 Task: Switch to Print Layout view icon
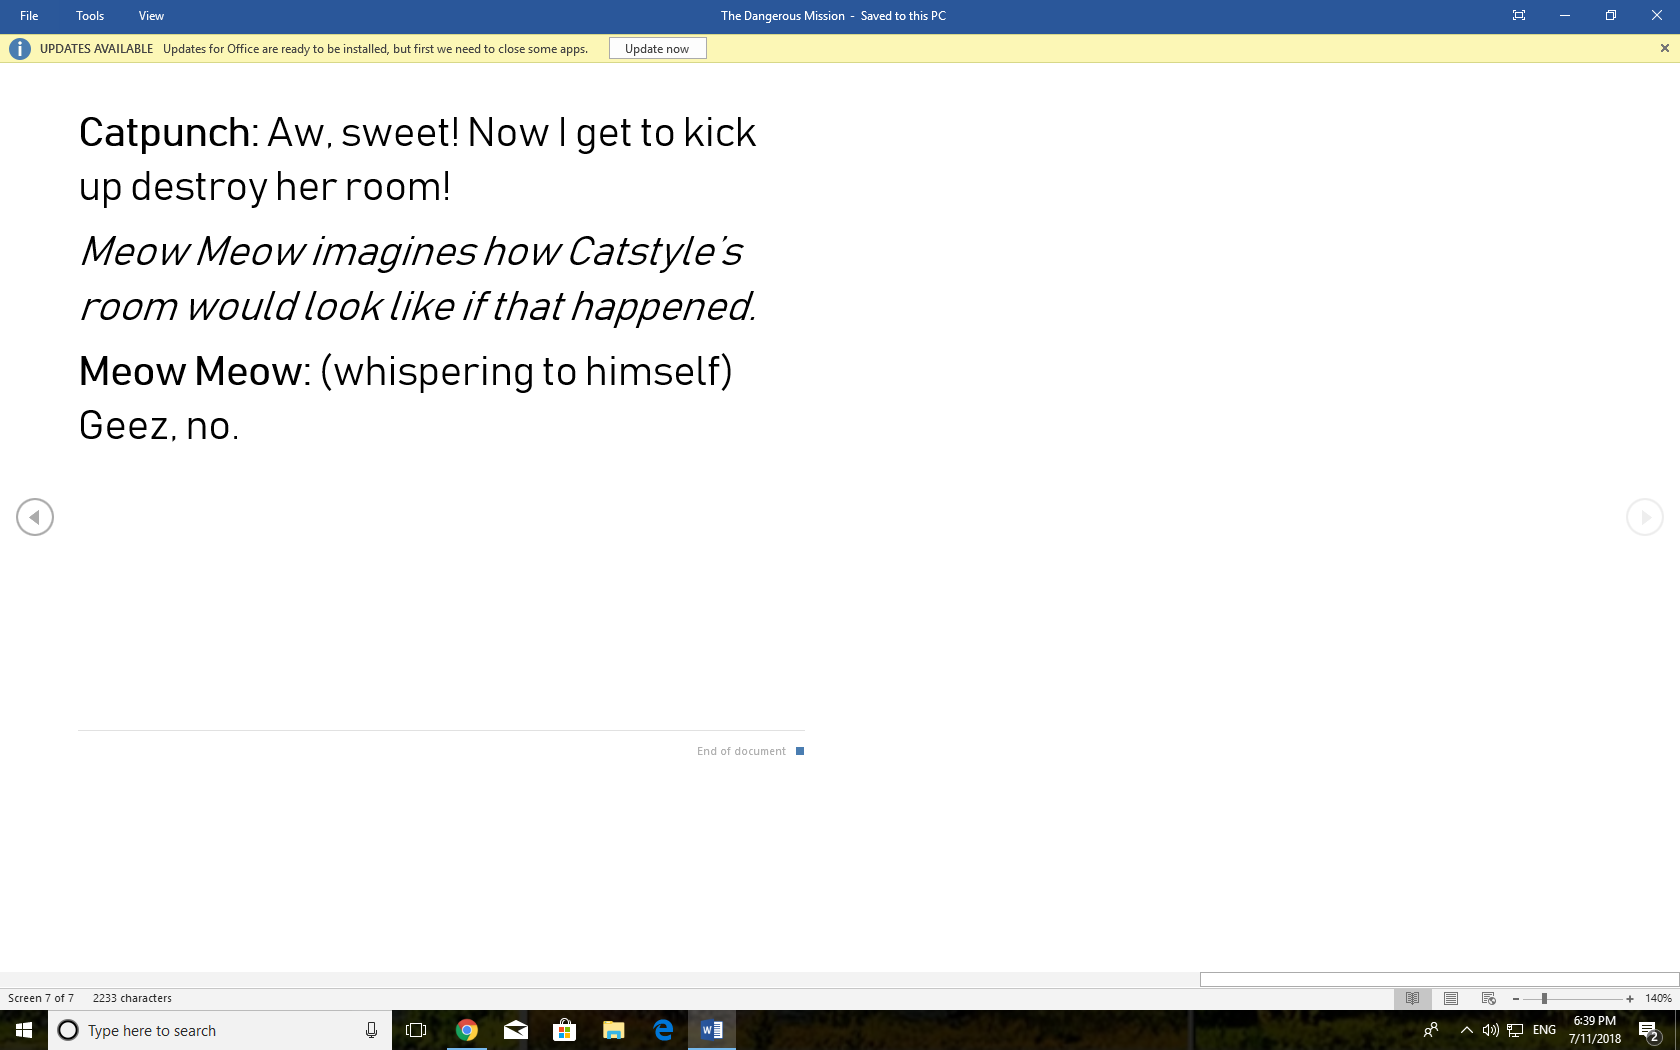[1451, 998]
